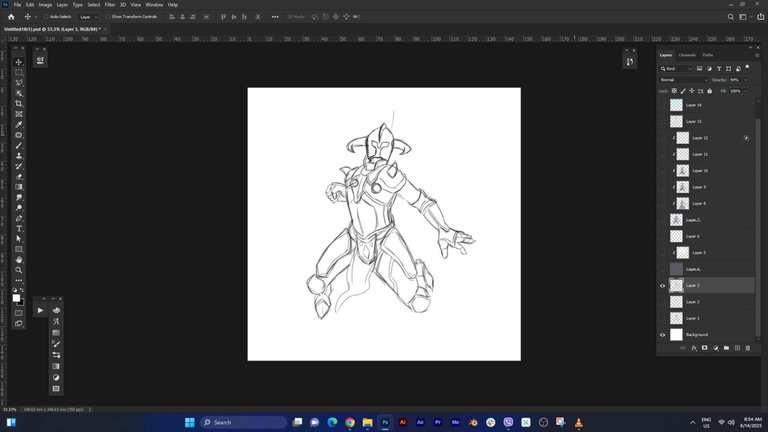Image resolution: width=768 pixels, height=432 pixels.
Task: Open the Window menu
Action: pyautogui.click(x=154, y=5)
